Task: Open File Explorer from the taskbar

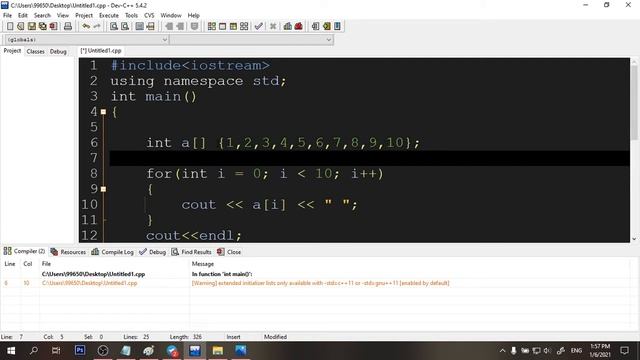Action: point(218,351)
